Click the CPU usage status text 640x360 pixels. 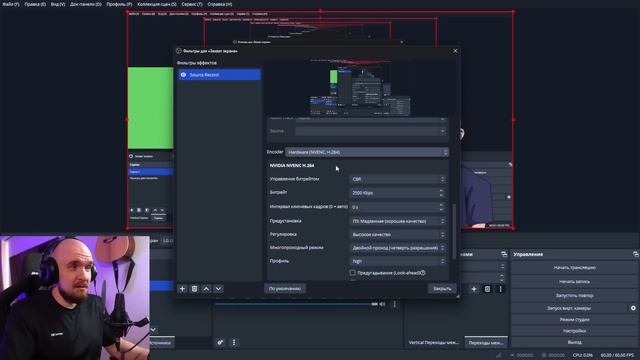click(582, 355)
